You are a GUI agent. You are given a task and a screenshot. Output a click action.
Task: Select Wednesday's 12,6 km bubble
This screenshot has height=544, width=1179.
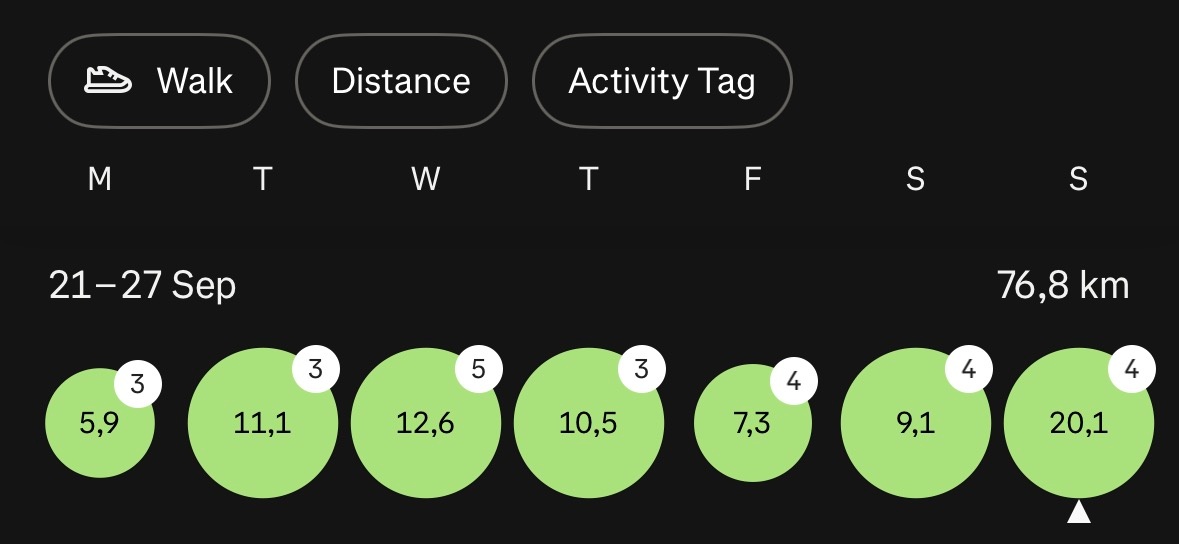coord(426,423)
